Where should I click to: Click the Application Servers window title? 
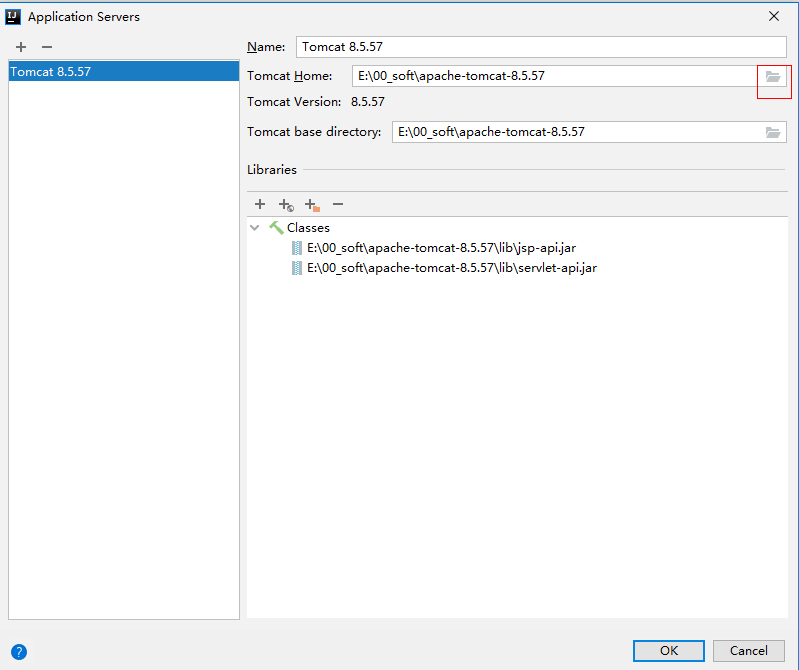(x=84, y=17)
